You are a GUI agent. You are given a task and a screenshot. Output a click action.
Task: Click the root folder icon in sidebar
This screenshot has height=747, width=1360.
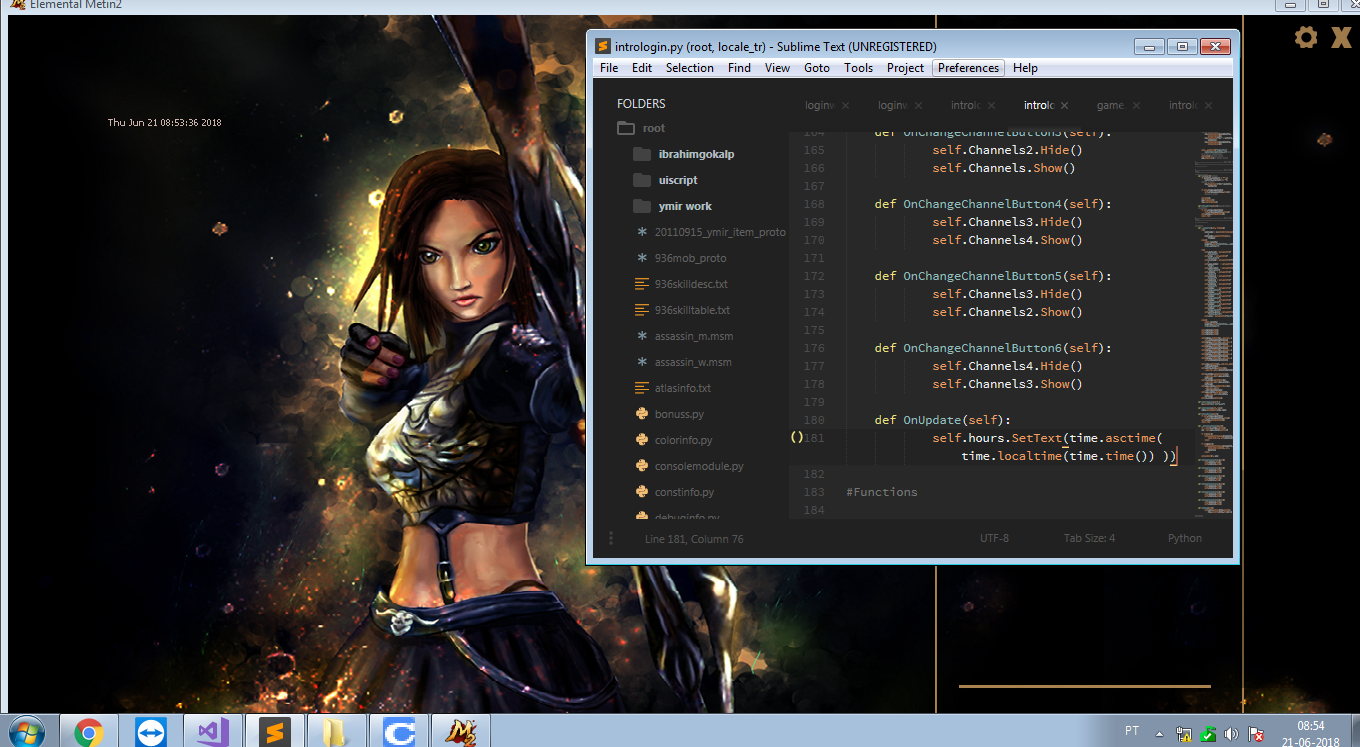pyautogui.click(x=626, y=128)
